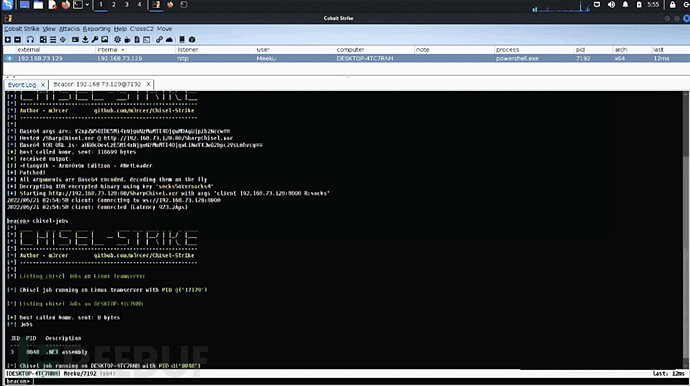Close the Beacon 192.168.73.129@7192 tab
The width and height of the screenshot is (690, 386).
point(148,84)
